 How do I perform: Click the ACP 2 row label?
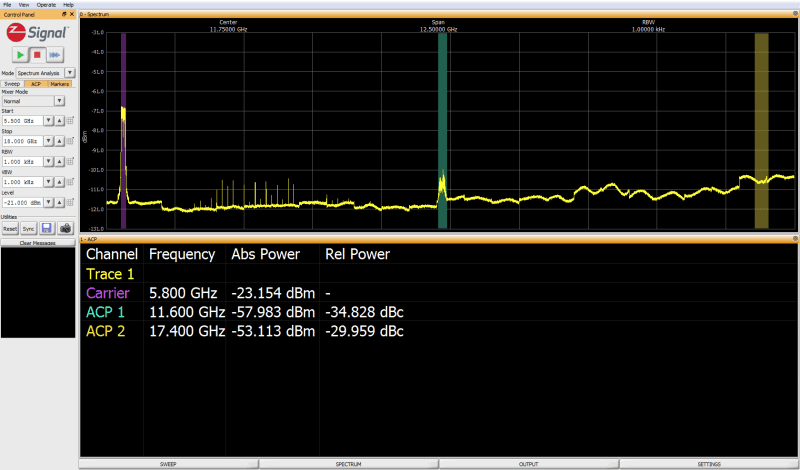click(106, 331)
